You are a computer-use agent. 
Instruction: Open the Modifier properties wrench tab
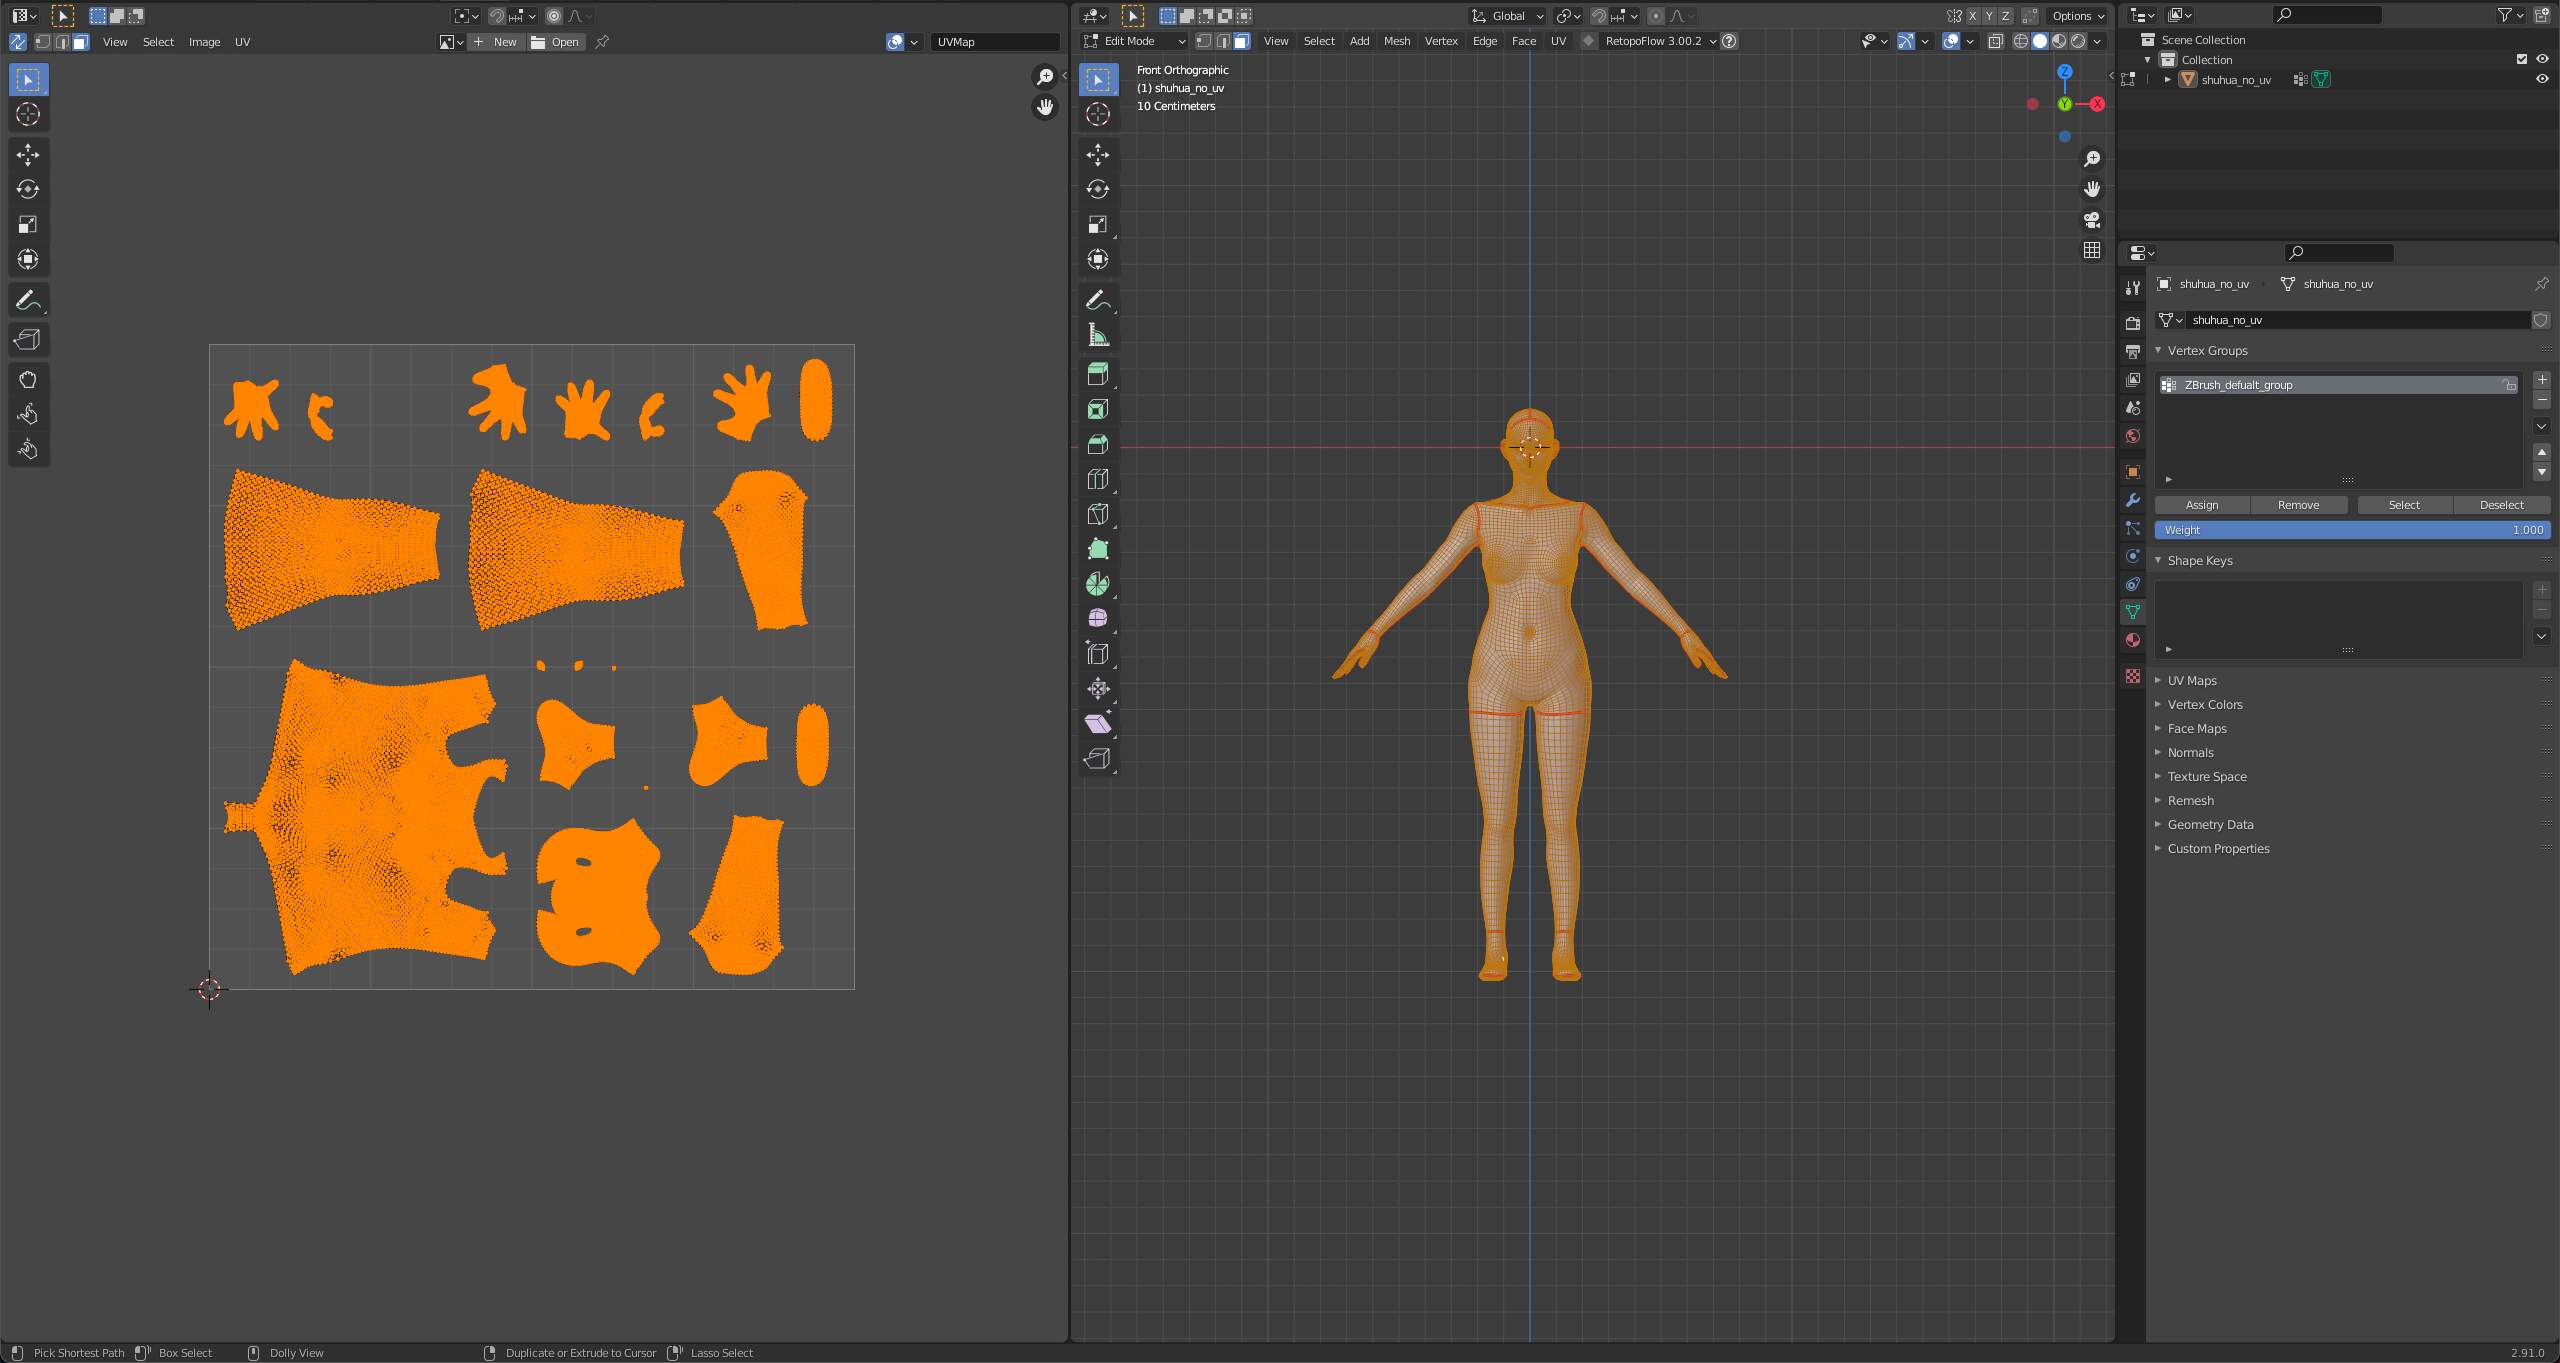coord(2133,500)
